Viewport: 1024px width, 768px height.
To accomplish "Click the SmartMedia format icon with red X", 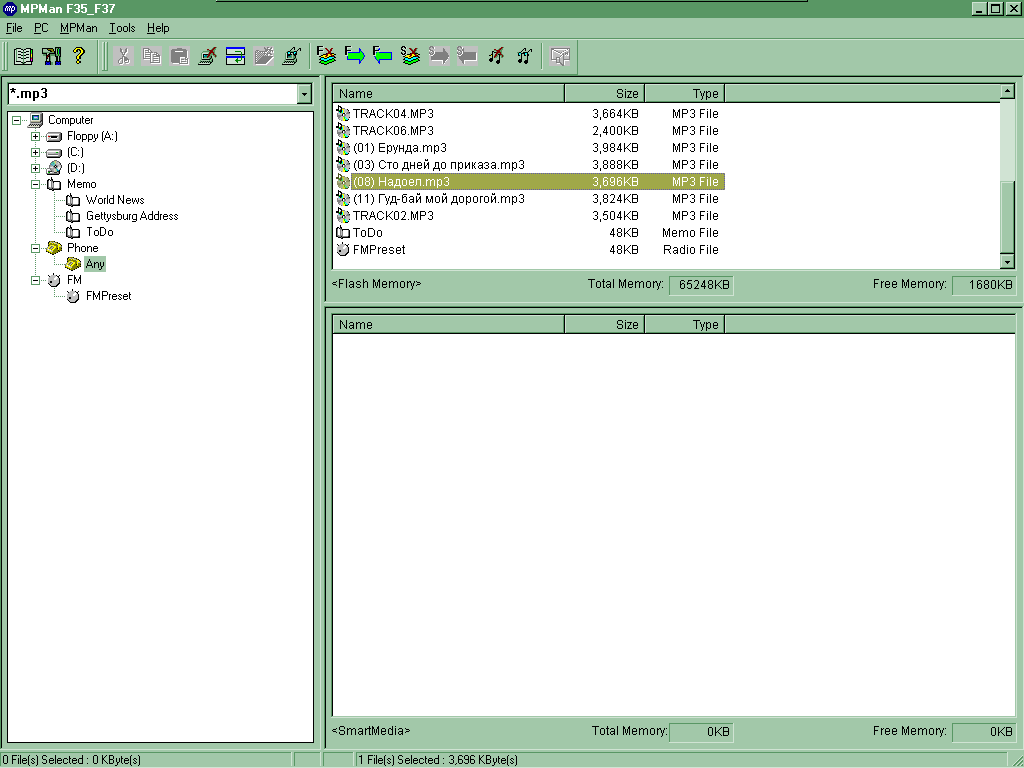I will pyautogui.click(x=410, y=56).
